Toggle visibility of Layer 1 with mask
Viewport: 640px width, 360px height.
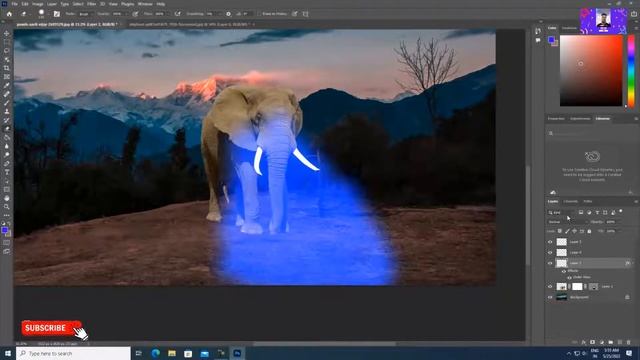pos(550,287)
